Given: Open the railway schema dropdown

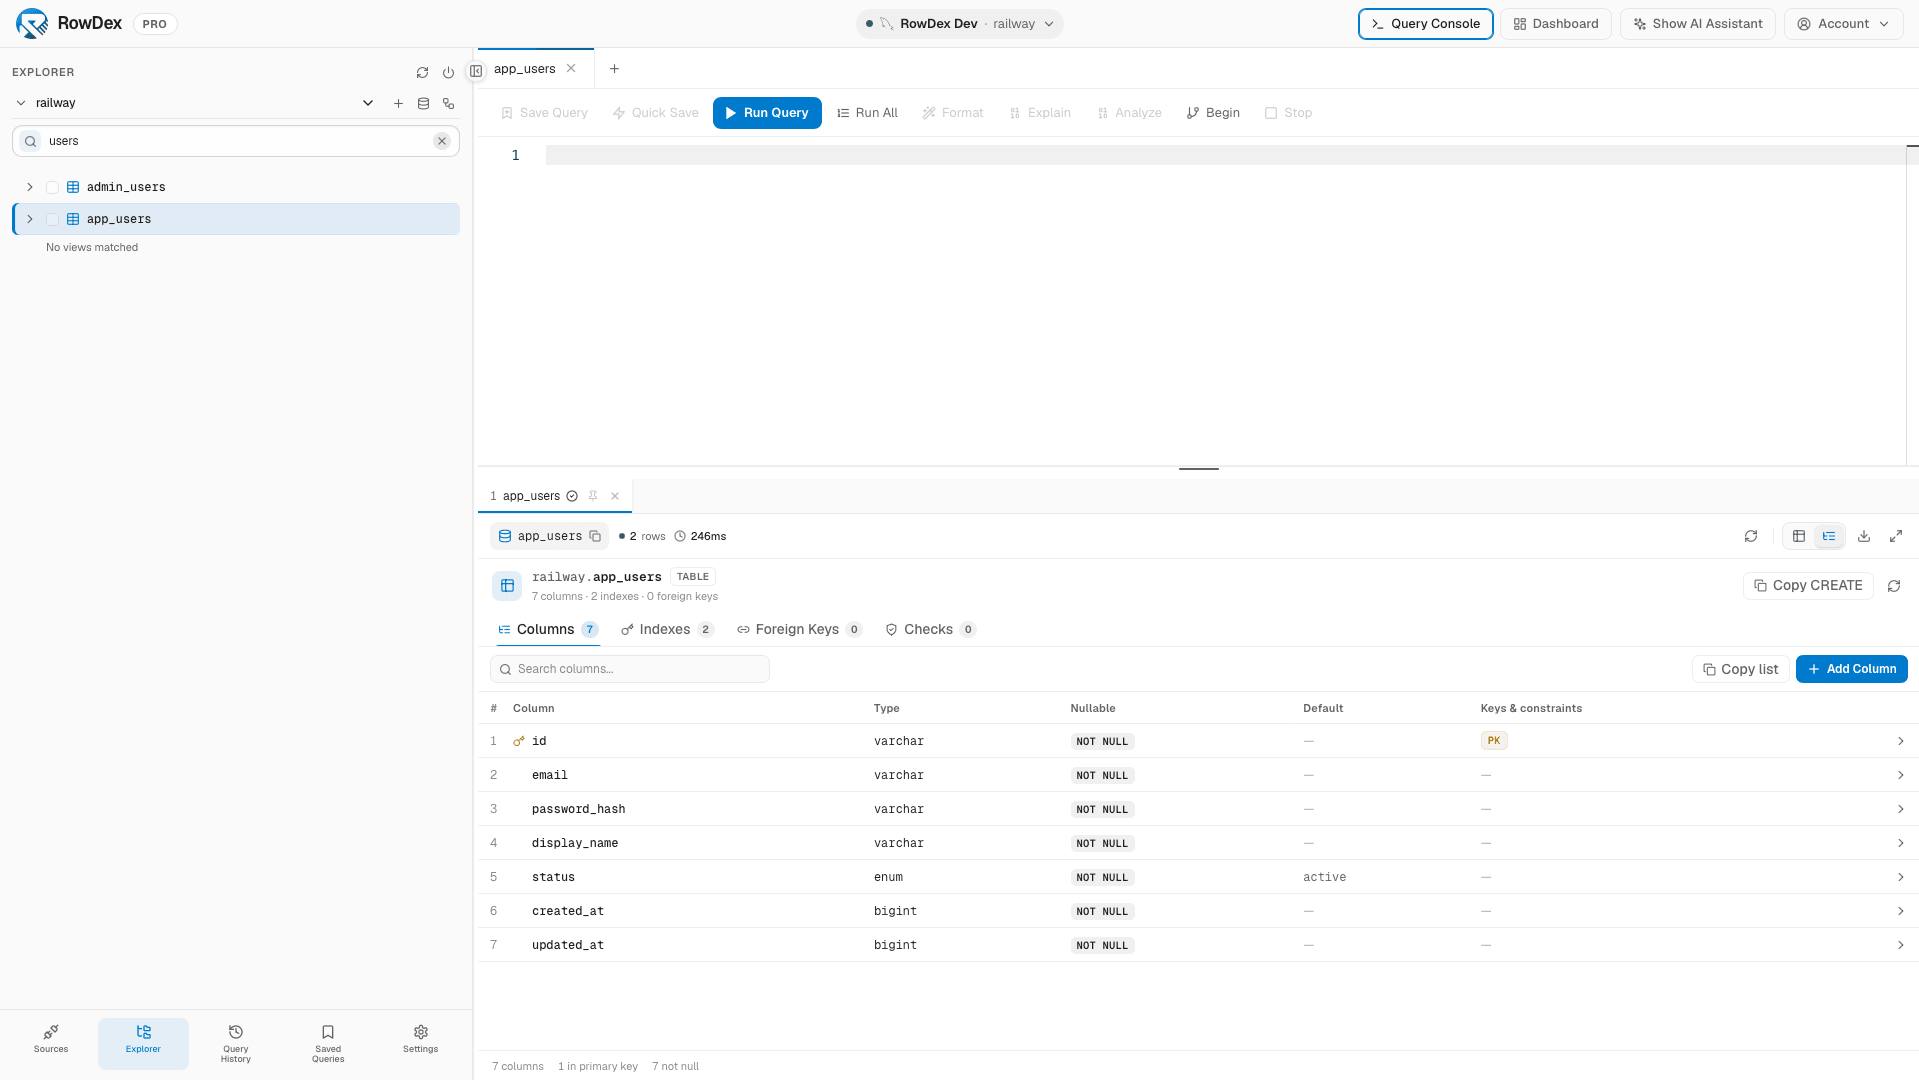Looking at the screenshot, I should 368,103.
